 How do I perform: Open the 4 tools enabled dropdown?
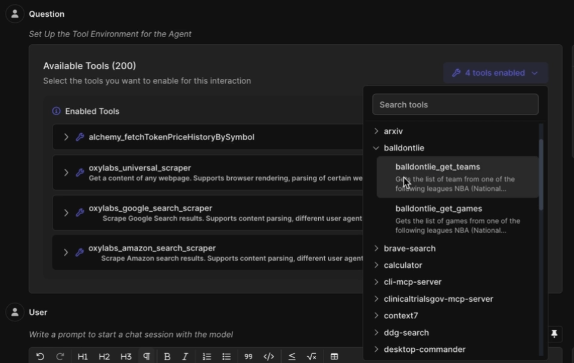coord(495,73)
